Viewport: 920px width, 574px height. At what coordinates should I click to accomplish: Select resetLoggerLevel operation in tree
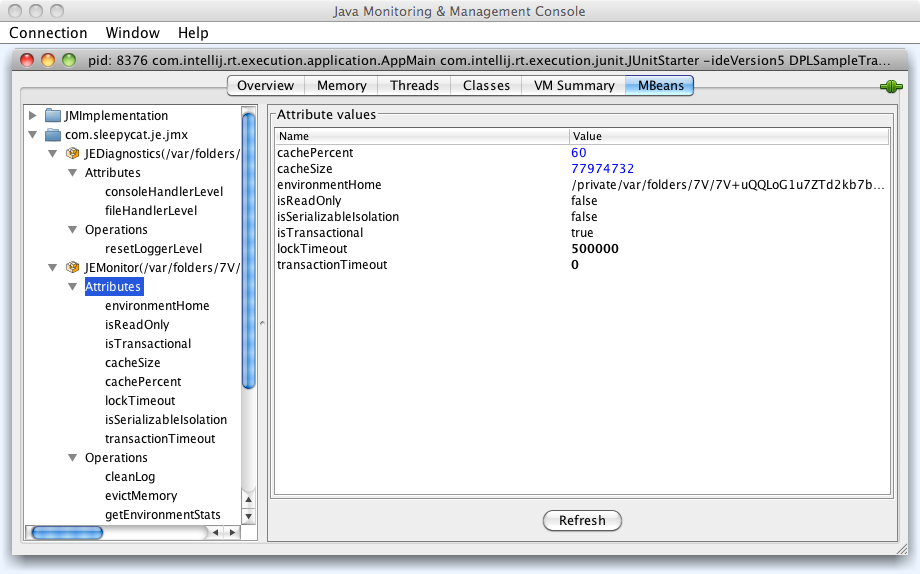[x=153, y=249]
